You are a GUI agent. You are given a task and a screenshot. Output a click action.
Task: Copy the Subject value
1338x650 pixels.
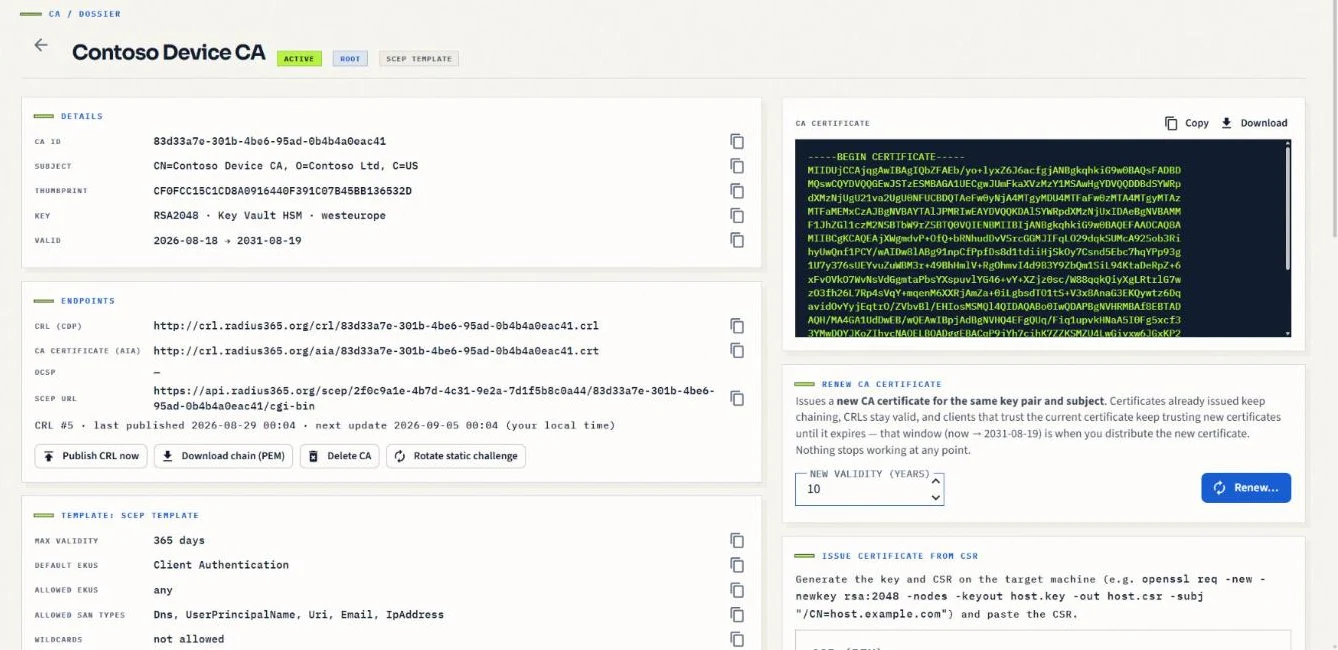(x=737, y=166)
